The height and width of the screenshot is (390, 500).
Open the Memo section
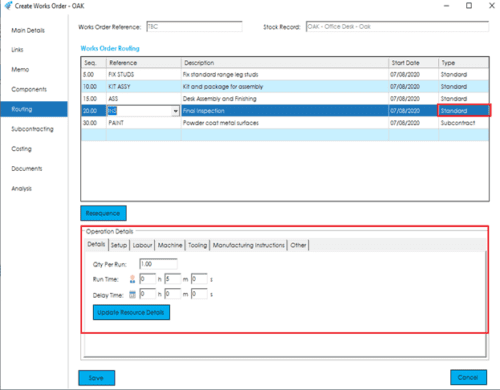(x=20, y=69)
